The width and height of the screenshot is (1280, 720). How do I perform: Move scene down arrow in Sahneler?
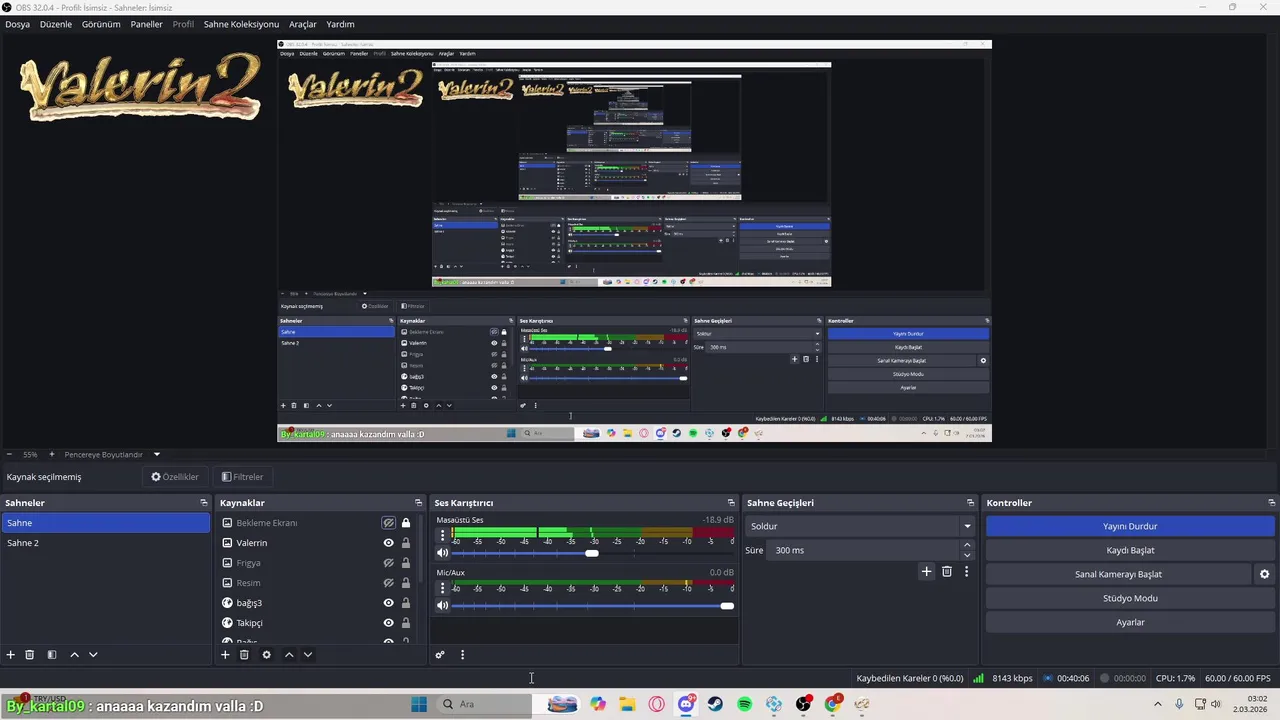pyautogui.click(x=93, y=655)
